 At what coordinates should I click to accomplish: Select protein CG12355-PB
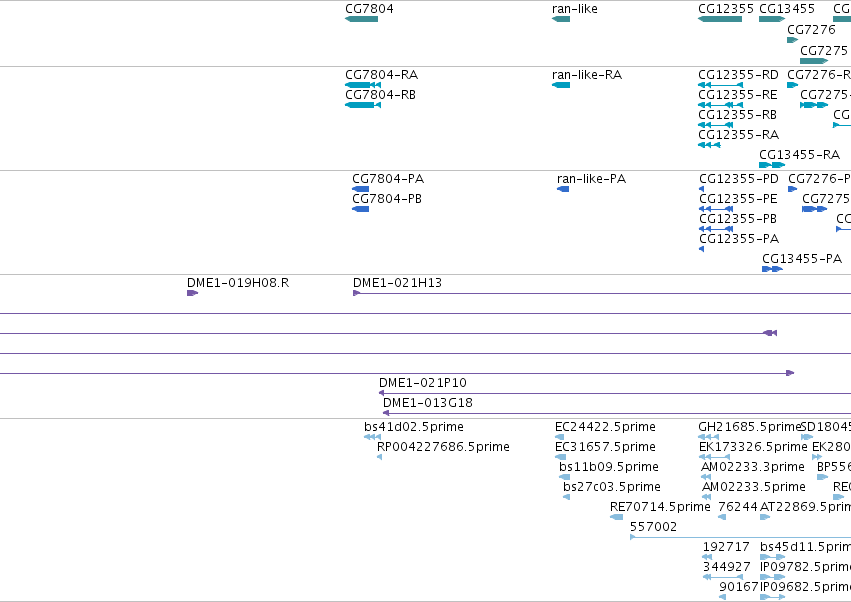tap(738, 219)
